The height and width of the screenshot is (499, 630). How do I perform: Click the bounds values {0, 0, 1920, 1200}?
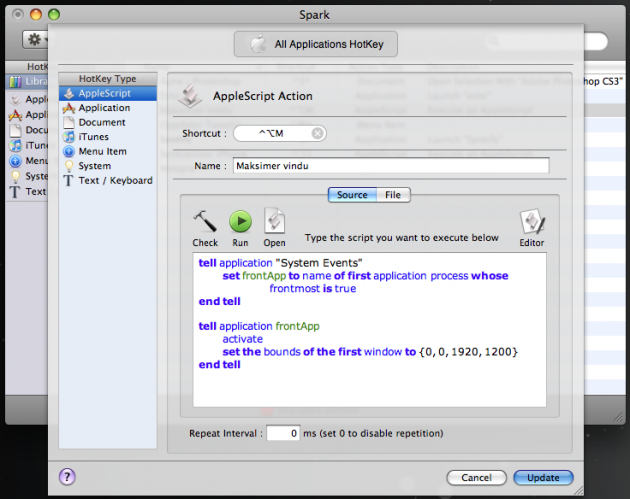coord(468,352)
